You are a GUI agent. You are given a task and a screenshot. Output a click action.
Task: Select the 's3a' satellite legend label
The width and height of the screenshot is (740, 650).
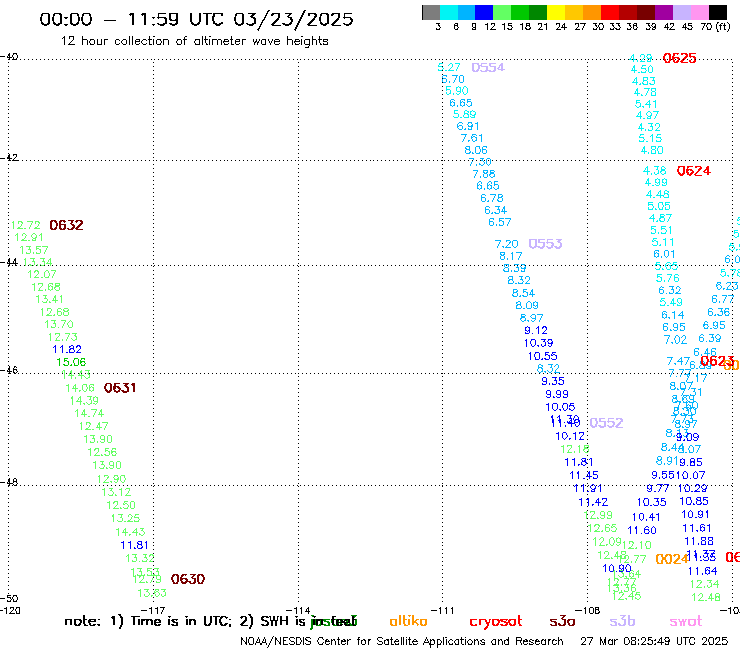coord(562,622)
